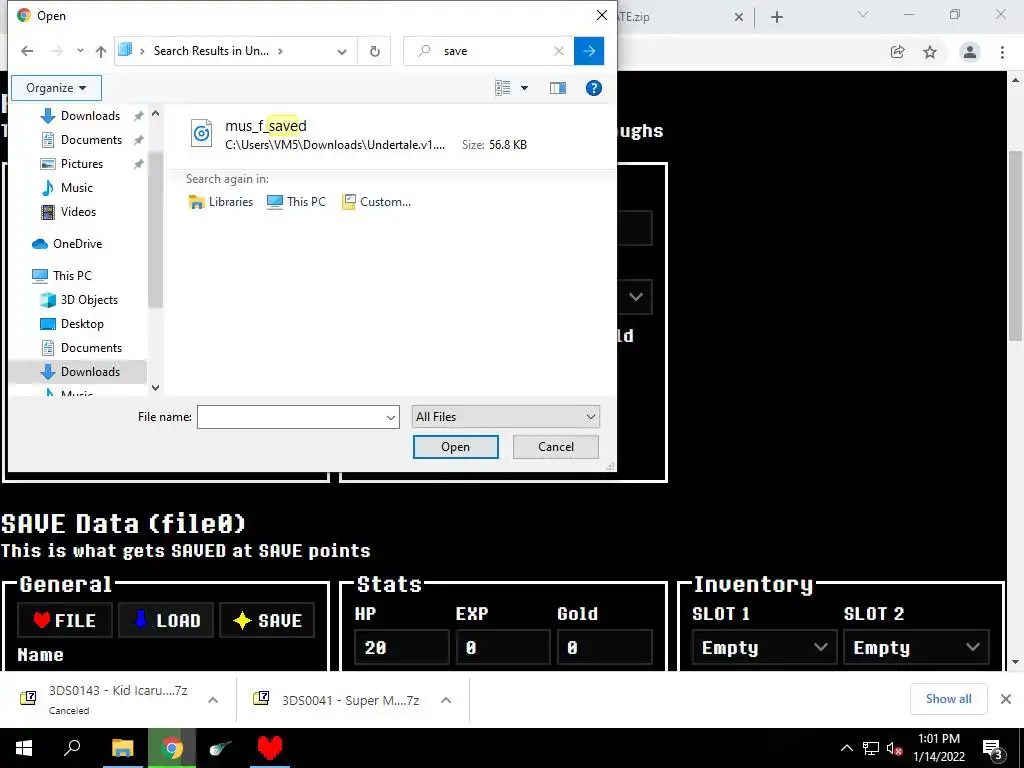
Task: Click the File name input field
Action: (x=291, y=417)
